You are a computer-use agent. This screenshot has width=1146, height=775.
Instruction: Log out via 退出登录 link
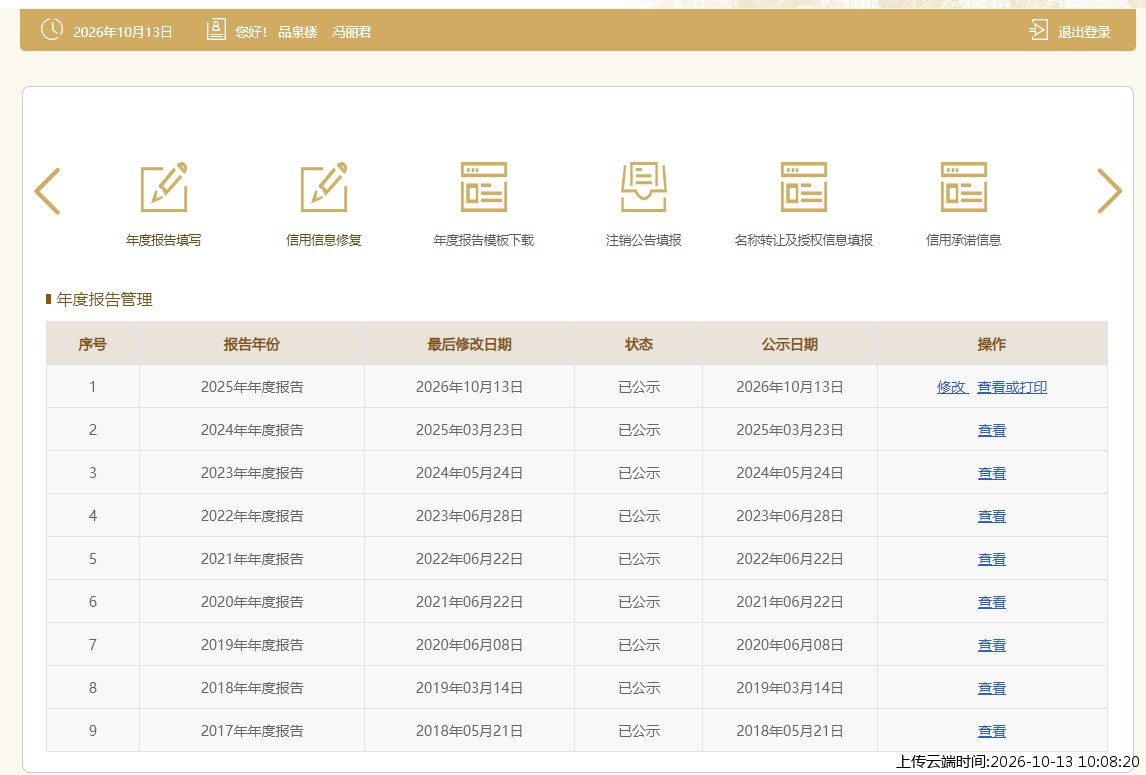click(1084, 31)
